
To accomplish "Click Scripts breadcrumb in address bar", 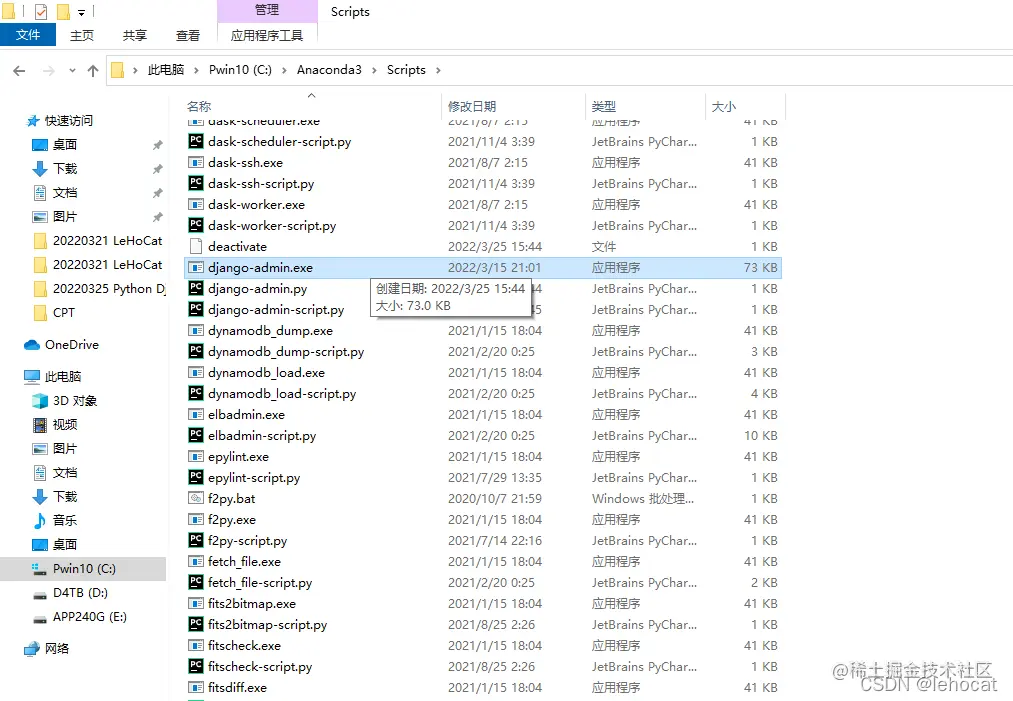I will [x=406, y=70].
